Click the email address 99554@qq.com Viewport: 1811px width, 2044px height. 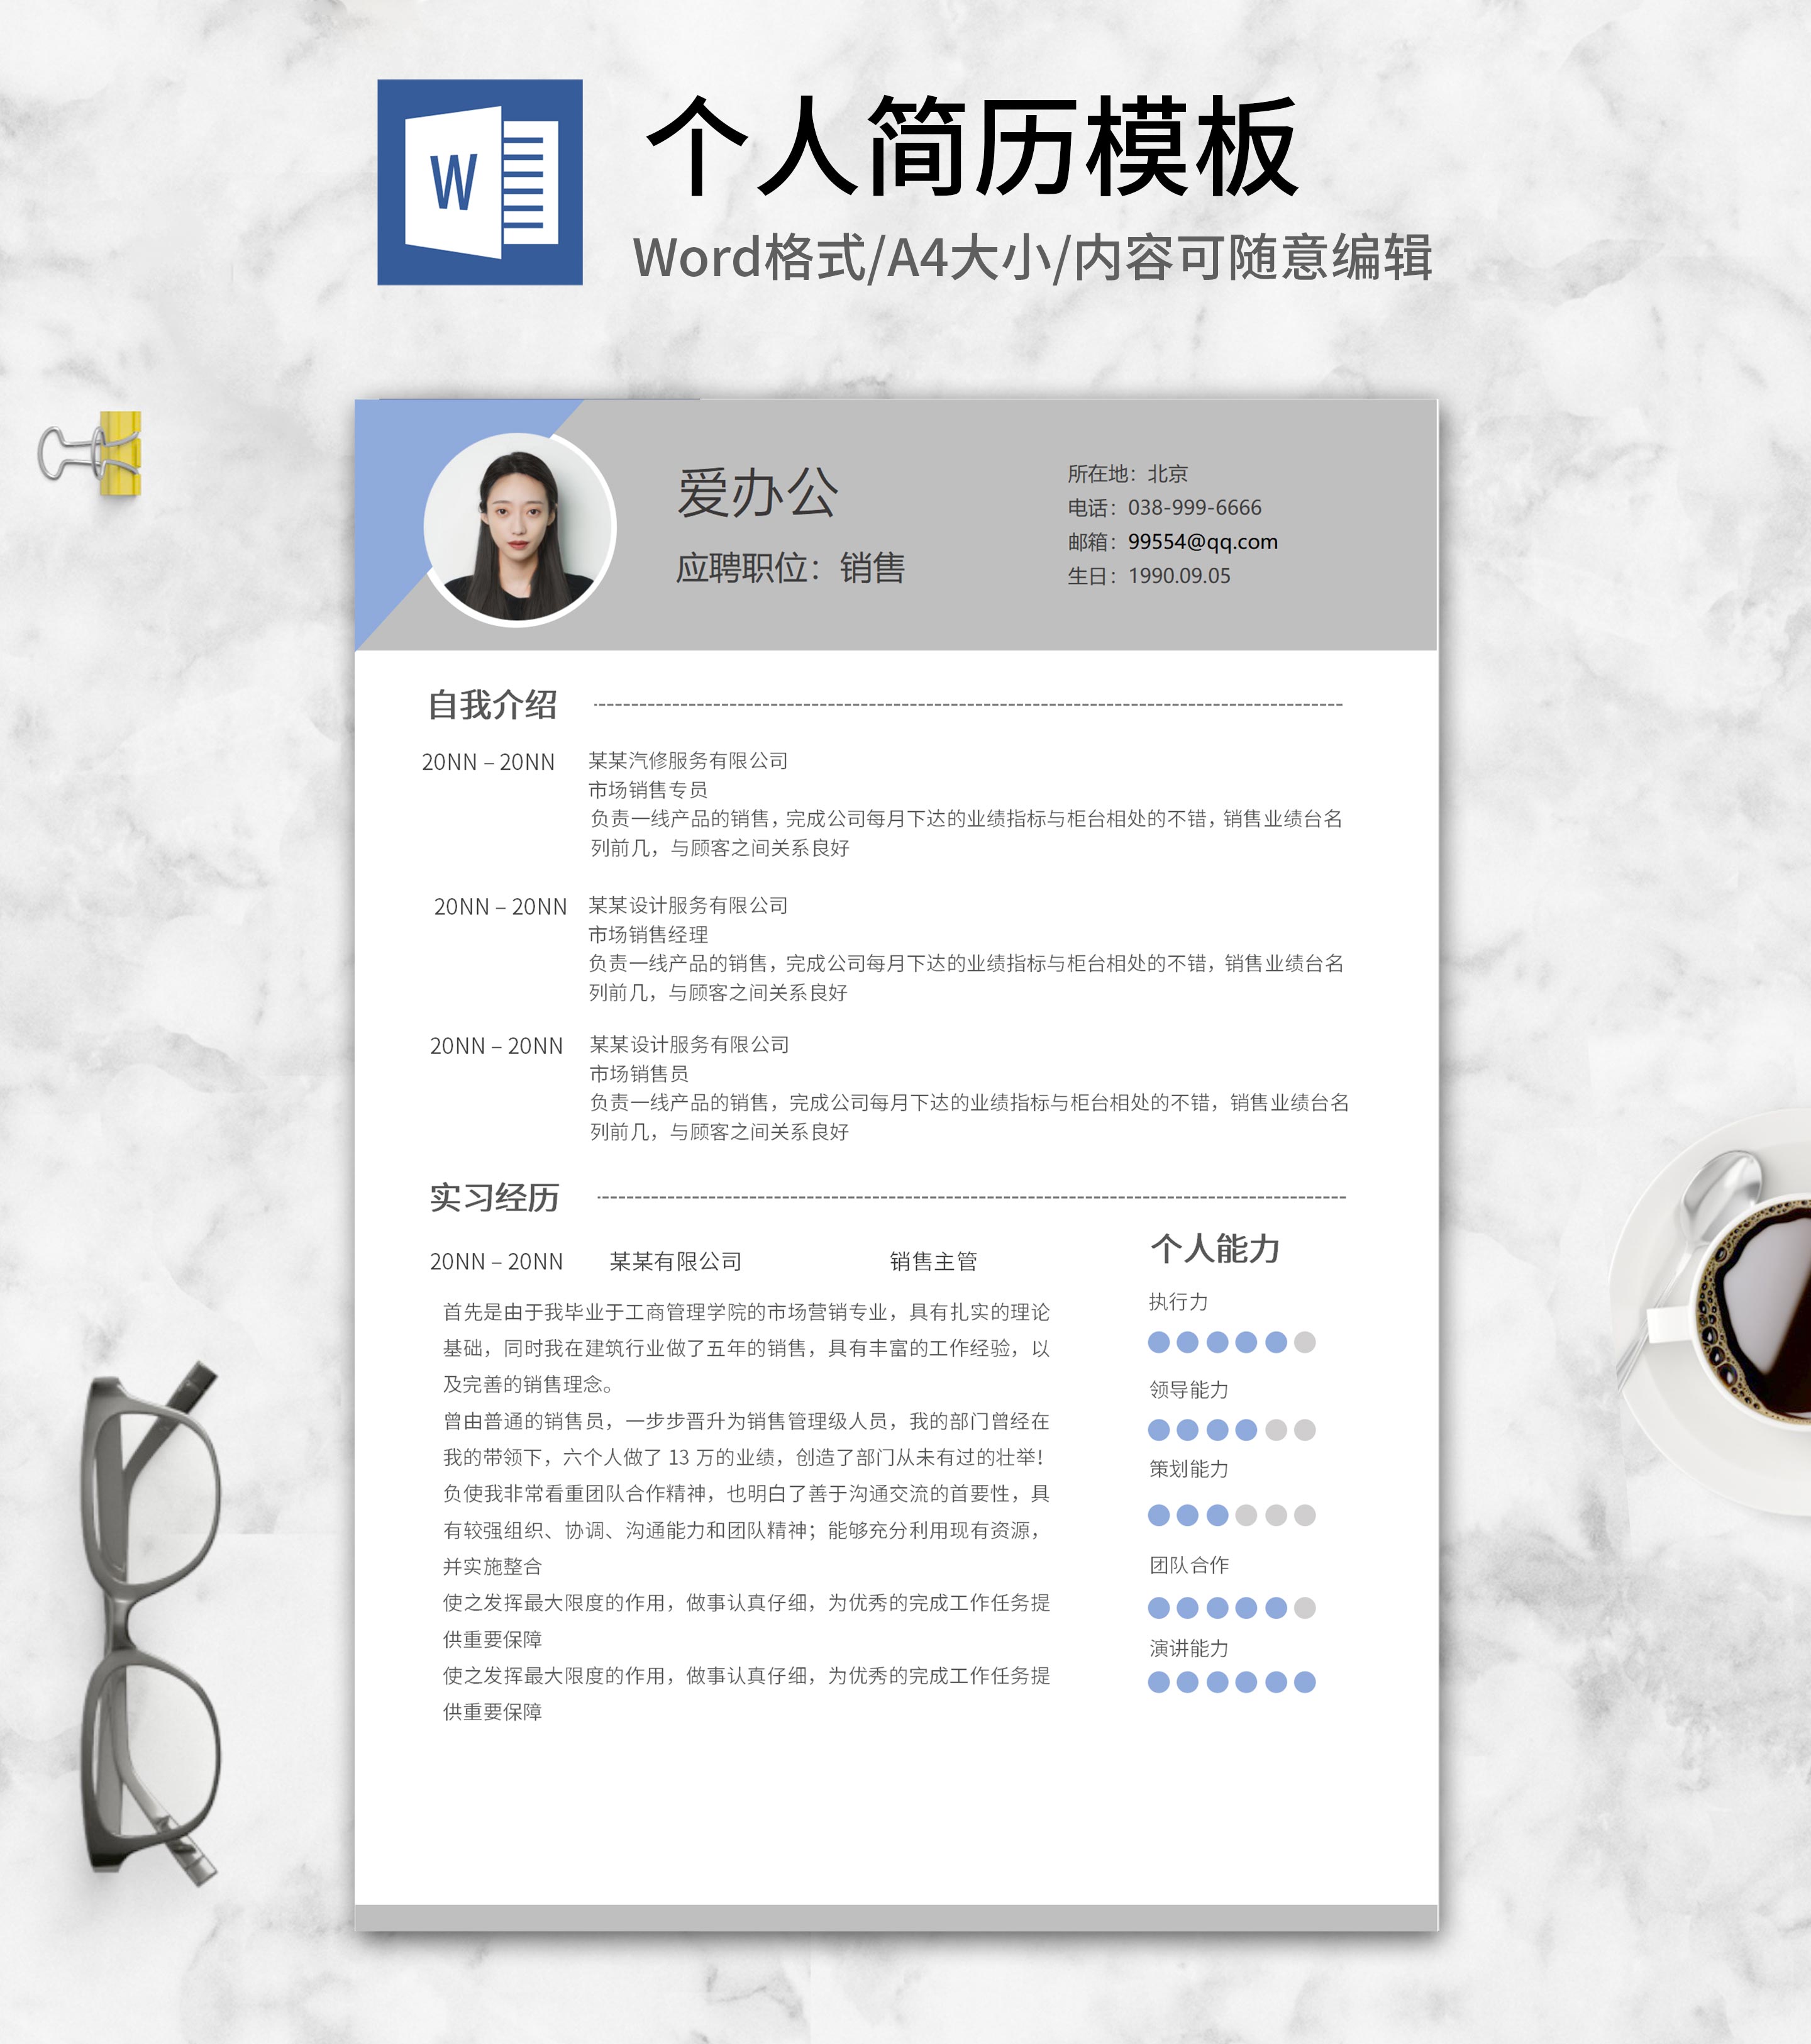coord(1202,541)
